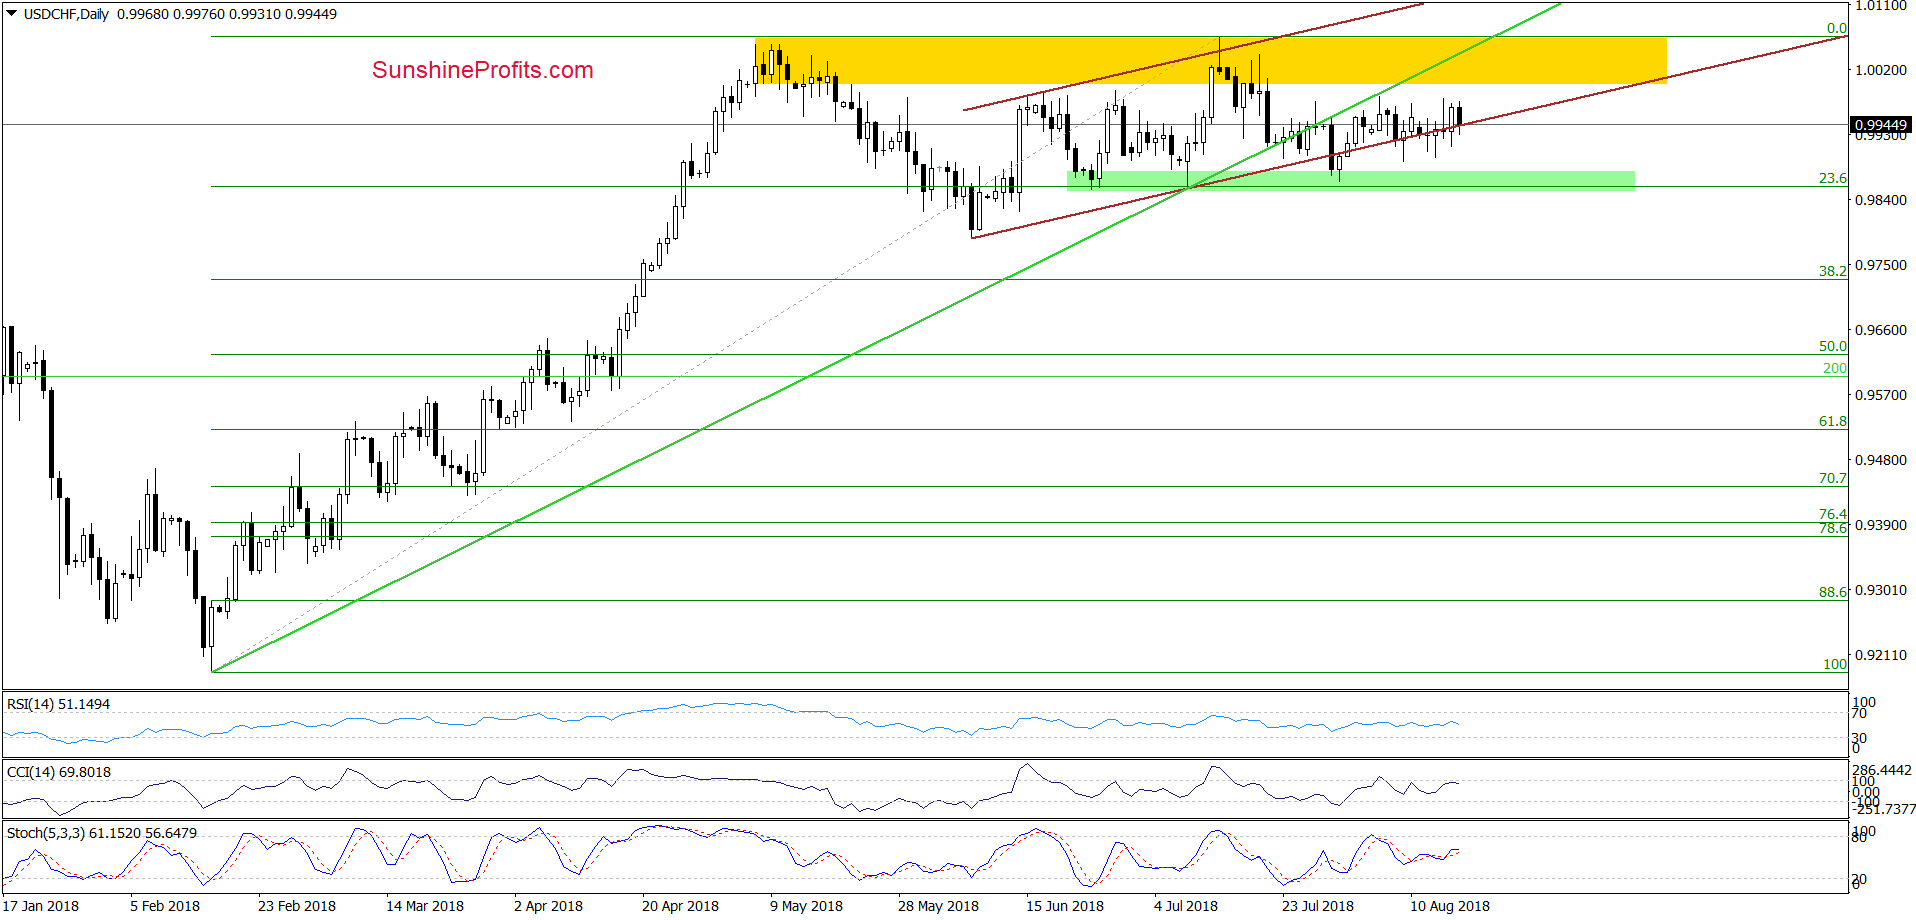Screen dimensions: 1916x920
Task: Click the 0.96600 price axis value
Action: pos(1881,330)
